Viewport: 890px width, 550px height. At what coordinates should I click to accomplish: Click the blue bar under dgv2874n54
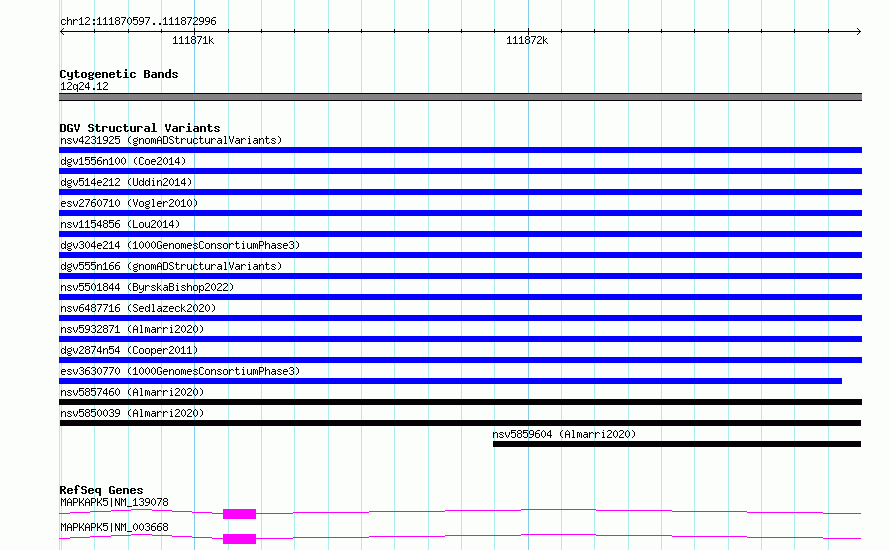point(460,360)
